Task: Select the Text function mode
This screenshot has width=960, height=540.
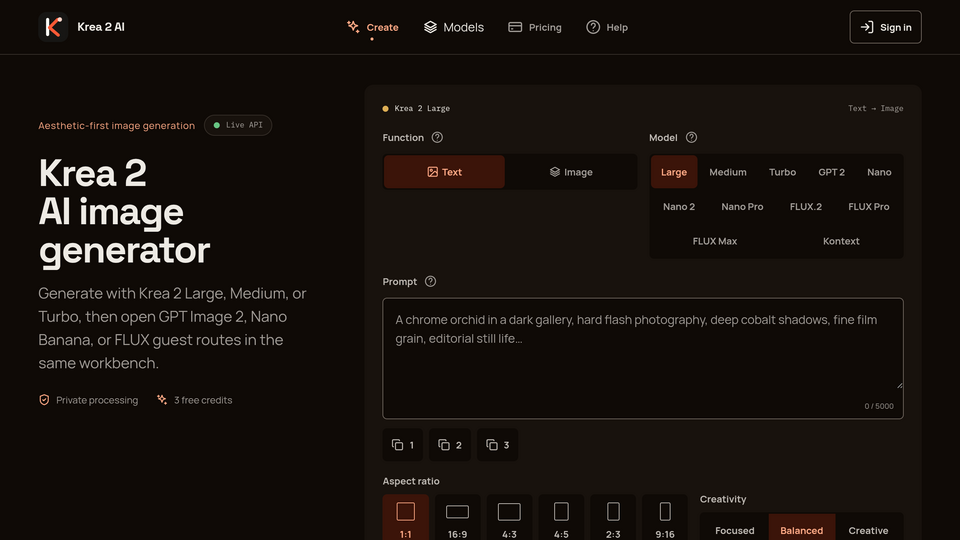Action: [x=444, y=172]
